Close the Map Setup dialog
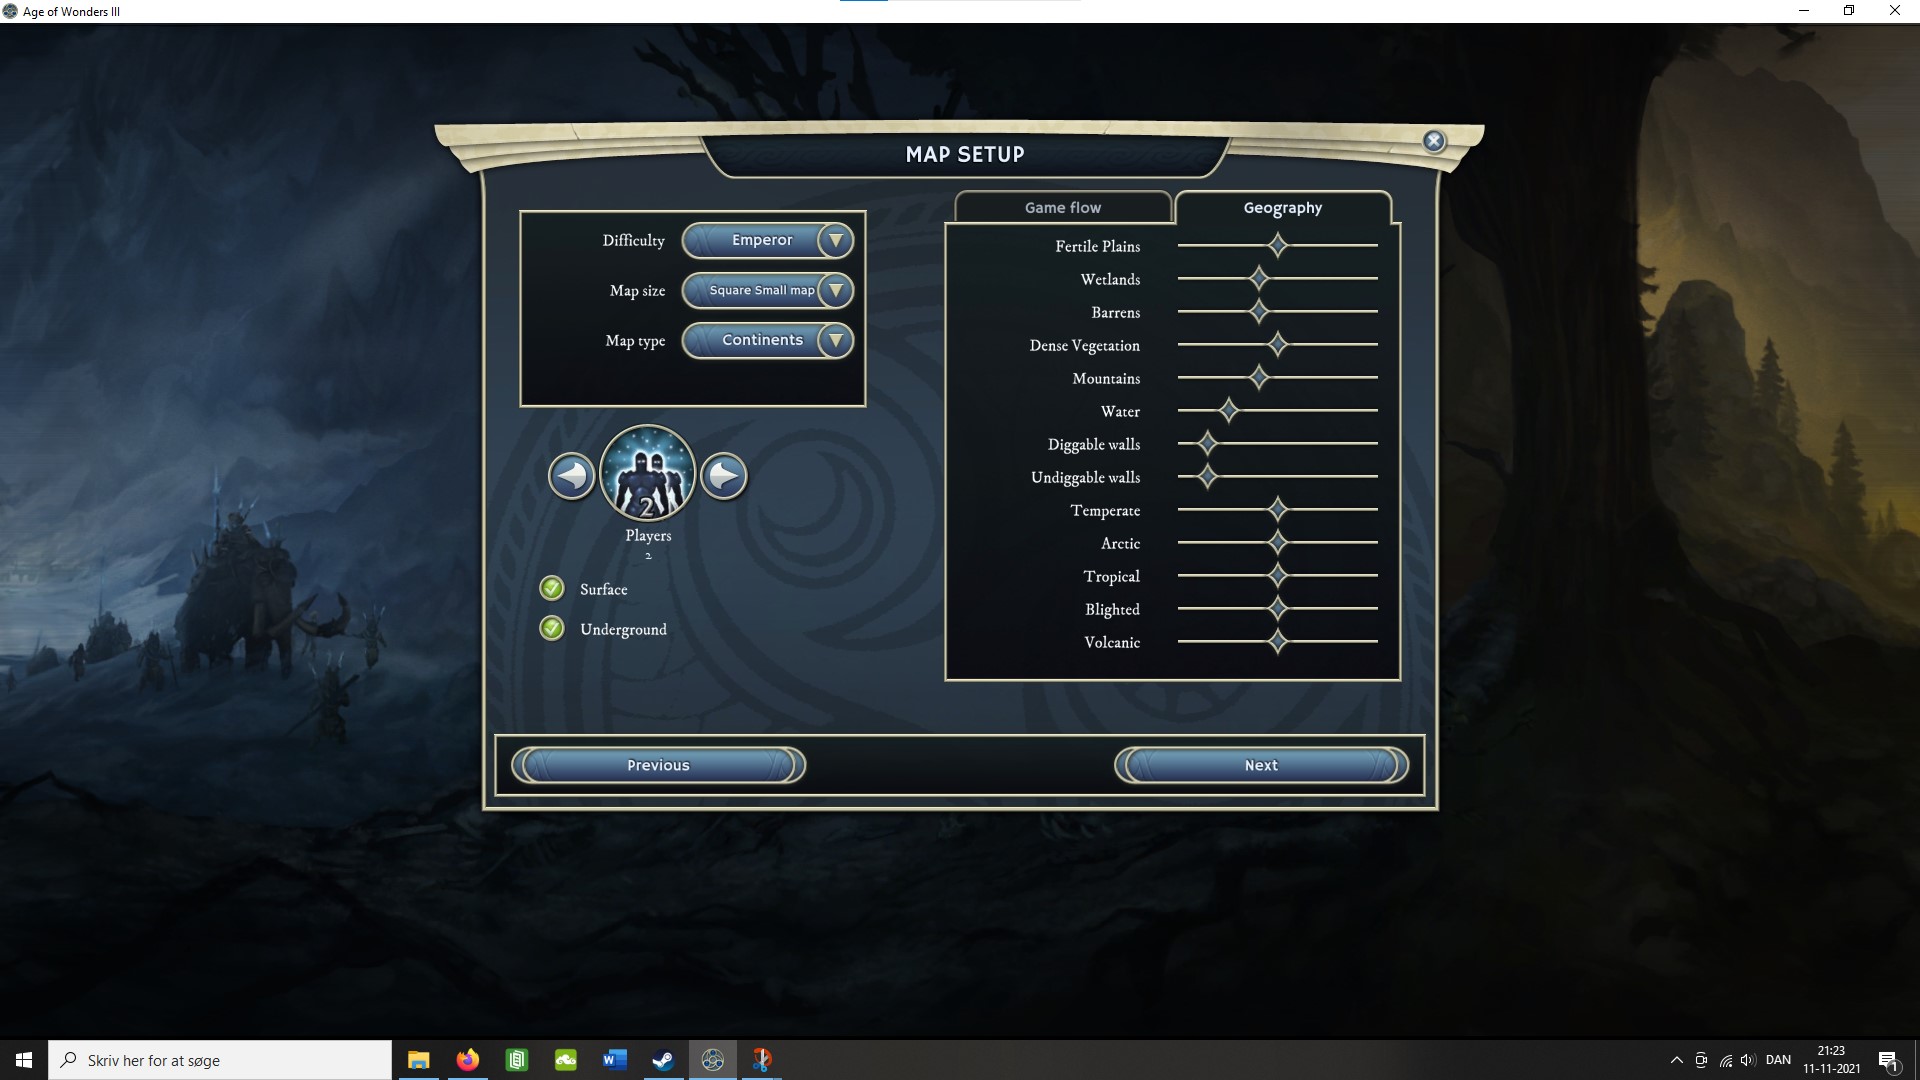 click(x=1434, y=141)
